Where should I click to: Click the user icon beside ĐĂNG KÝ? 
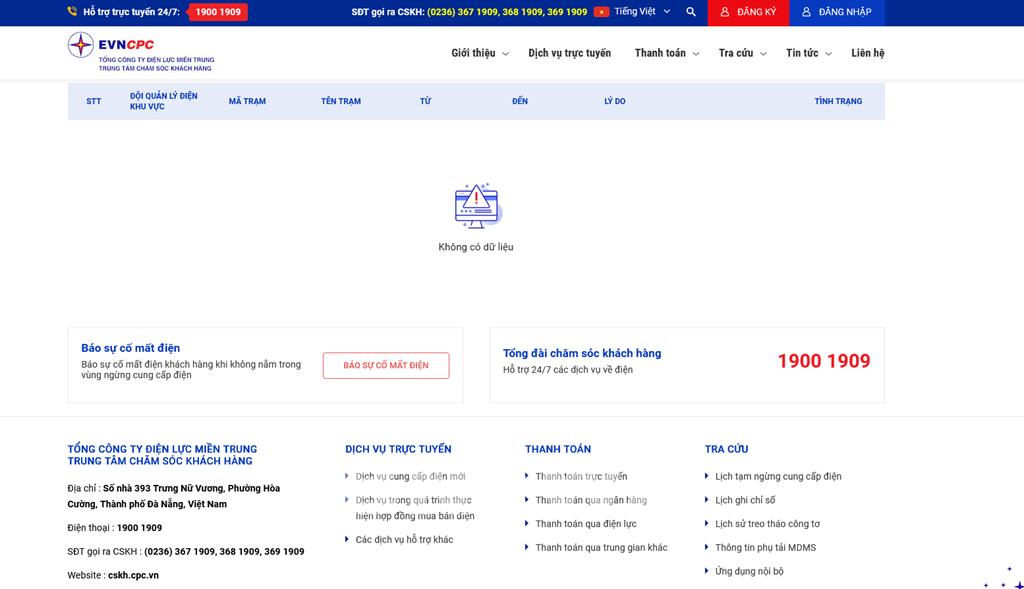pos(725,12)
